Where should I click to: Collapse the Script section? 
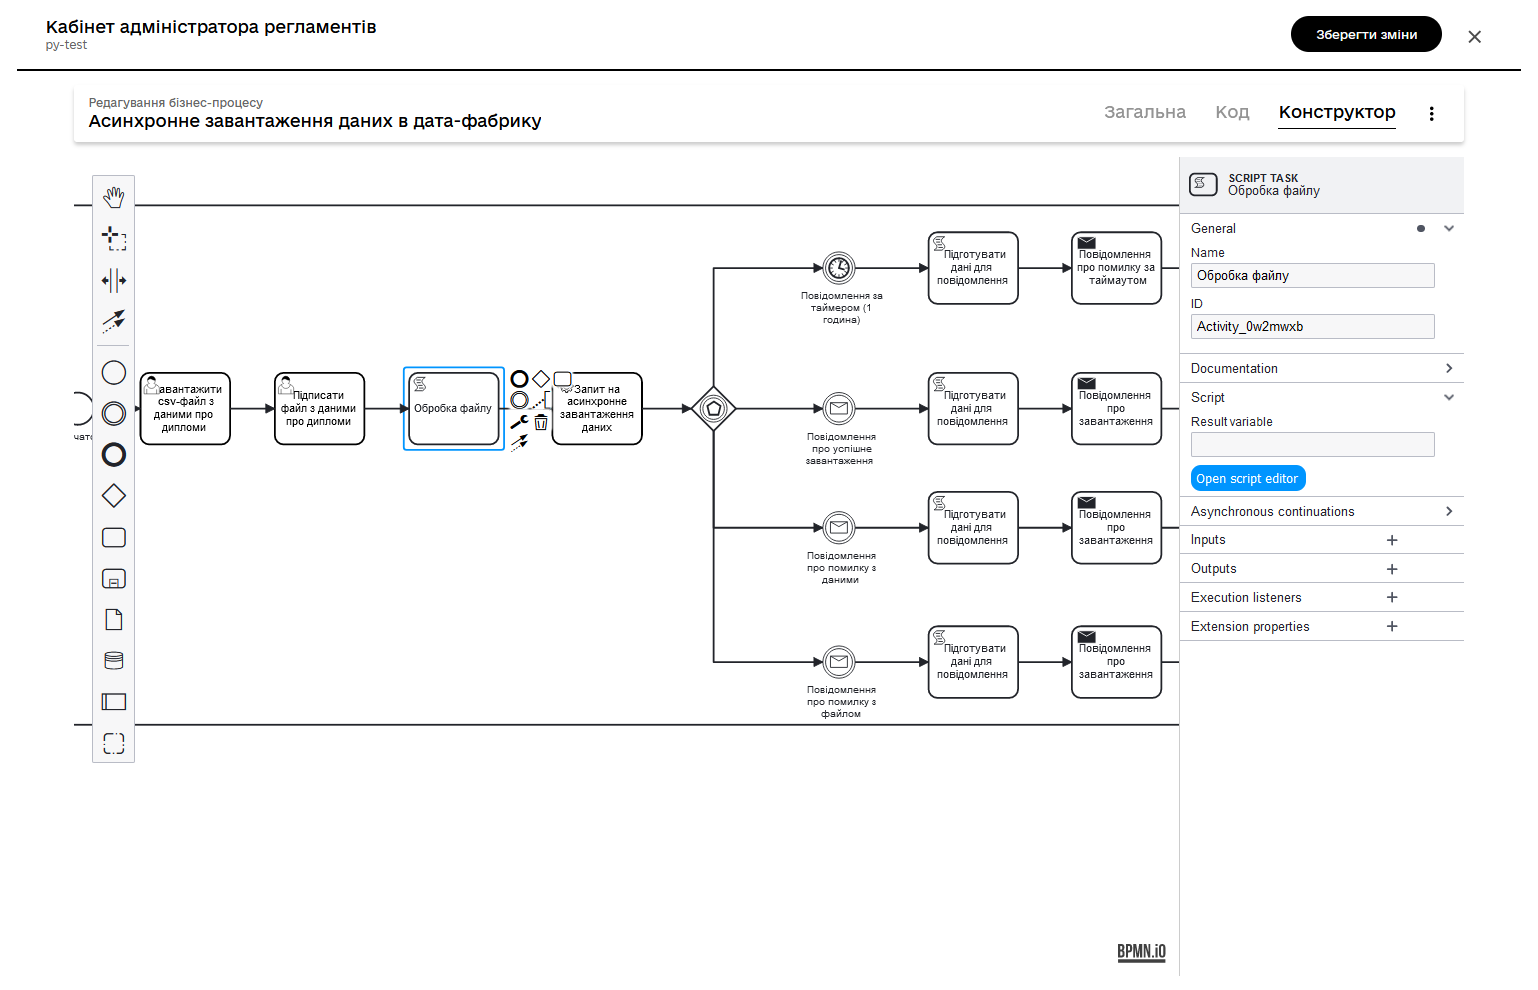pos(1449,398)
